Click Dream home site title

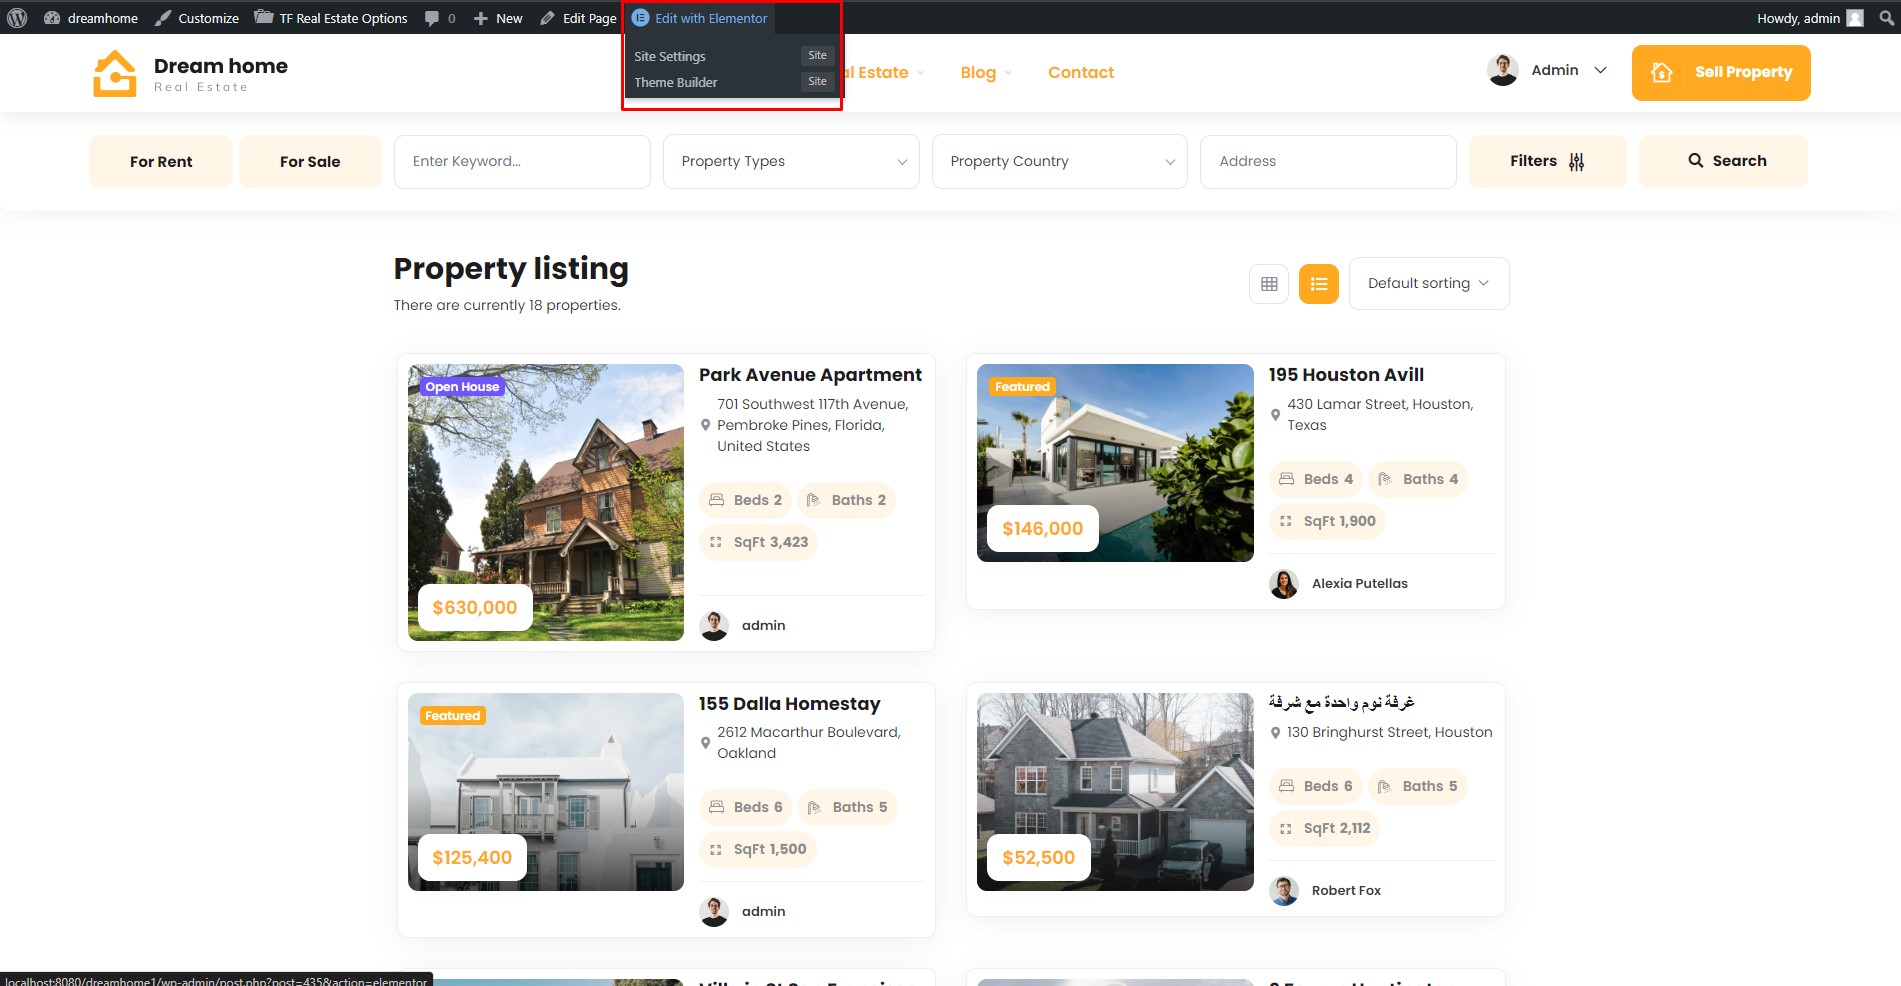pos(221,66)
